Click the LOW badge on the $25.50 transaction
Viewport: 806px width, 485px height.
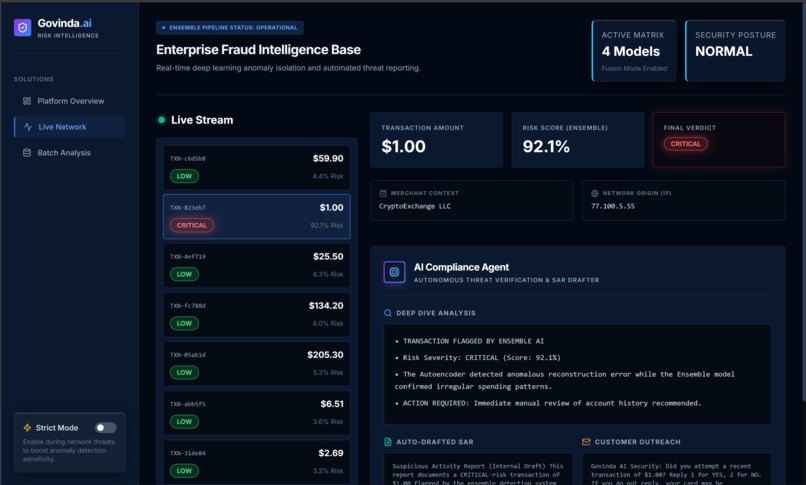pyautogui.click(x=184, y=274)
